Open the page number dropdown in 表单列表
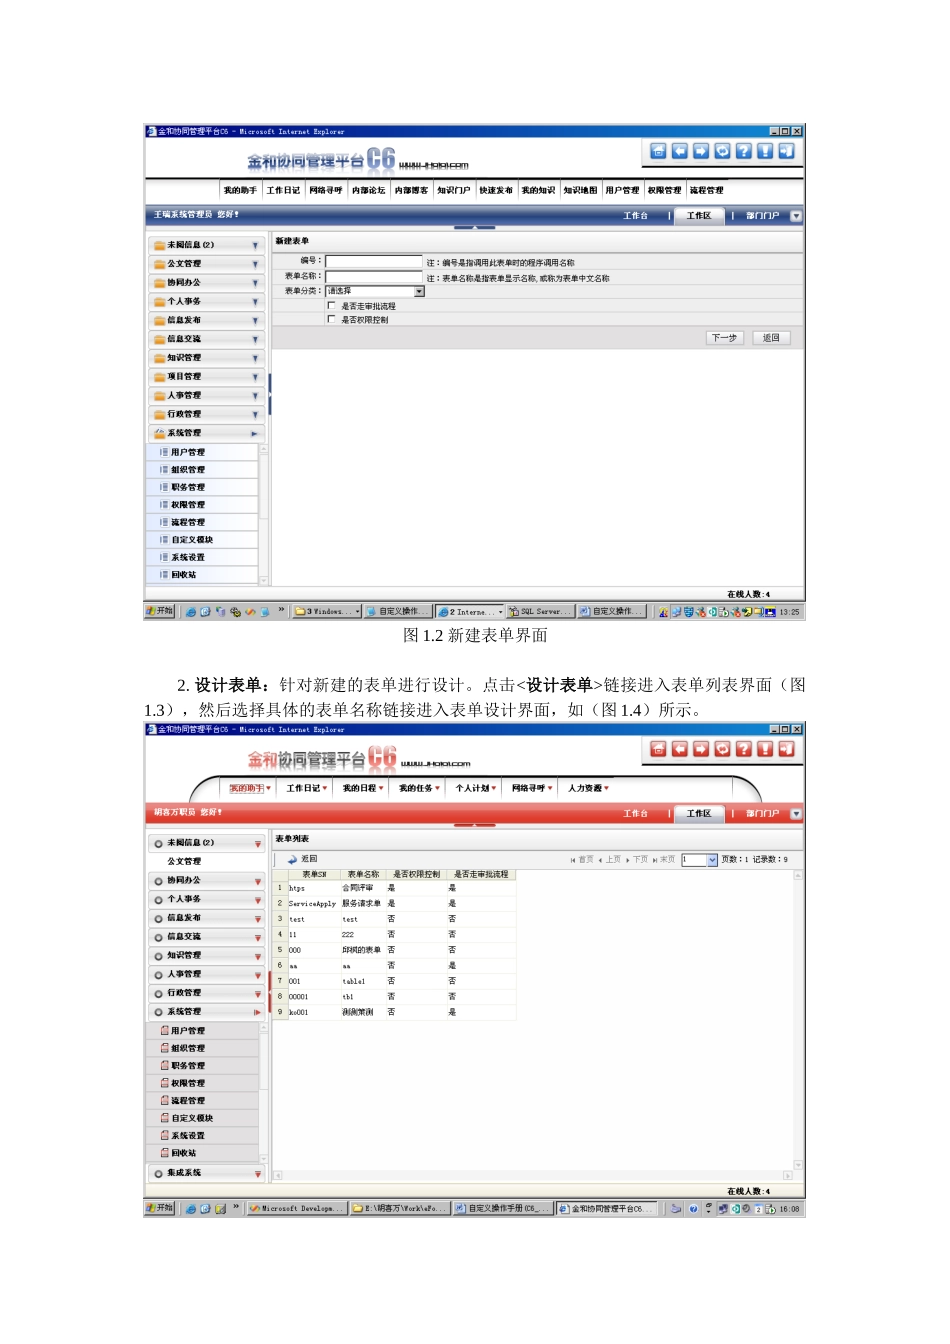 (712, 860)
